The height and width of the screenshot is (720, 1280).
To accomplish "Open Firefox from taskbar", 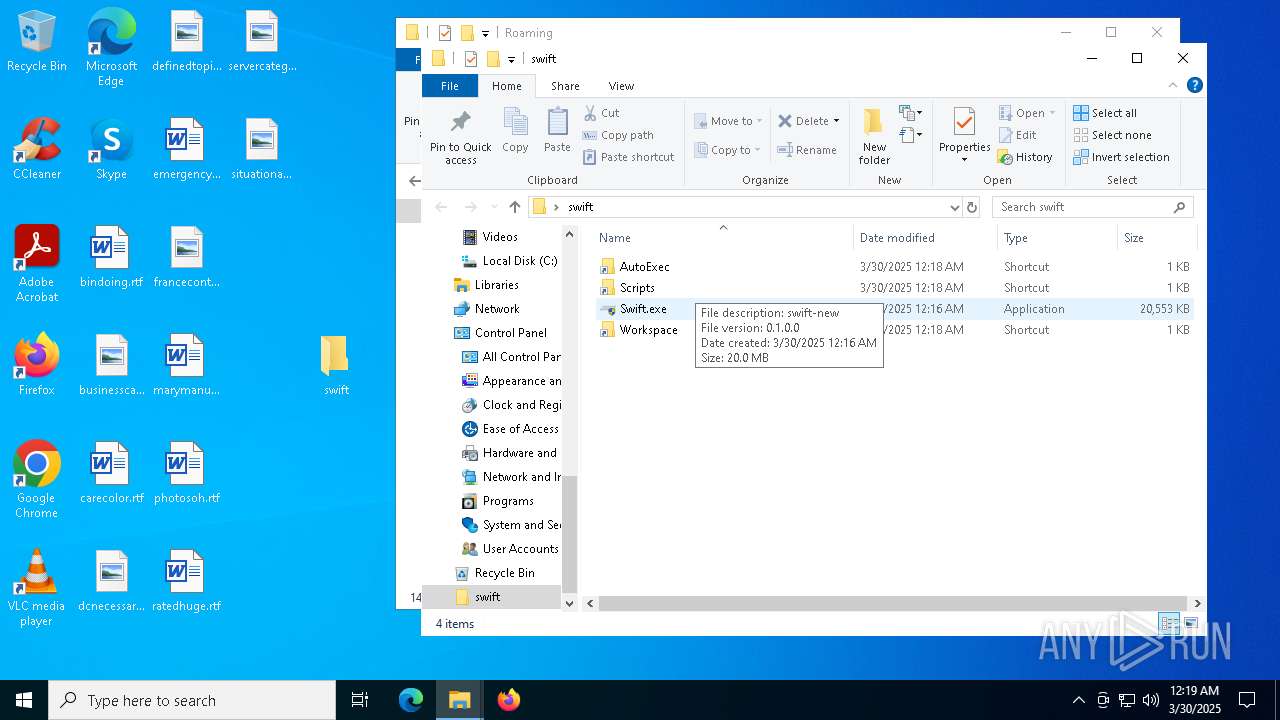I will [x=509, y=700].
